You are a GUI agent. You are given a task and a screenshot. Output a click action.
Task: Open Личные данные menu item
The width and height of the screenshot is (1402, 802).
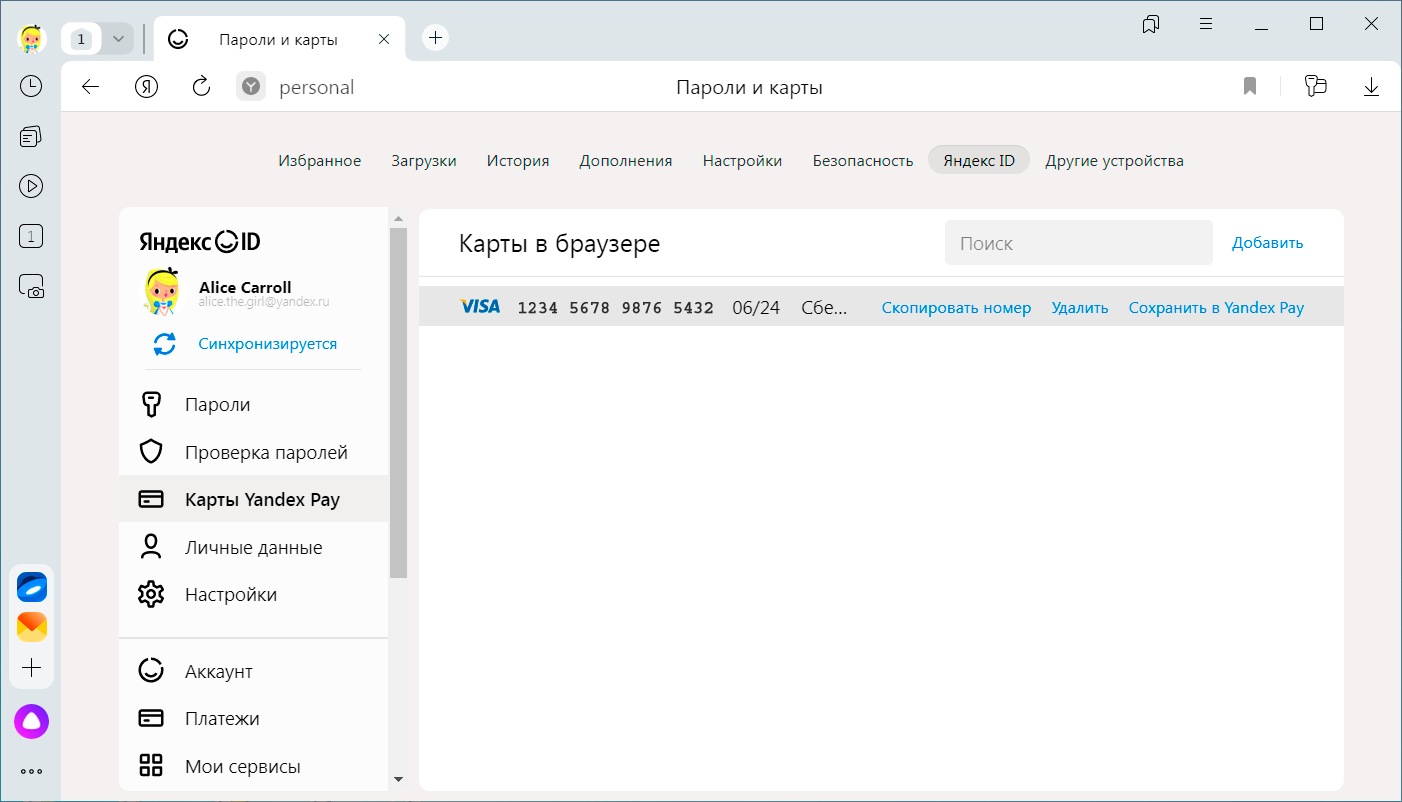point(254,547)
